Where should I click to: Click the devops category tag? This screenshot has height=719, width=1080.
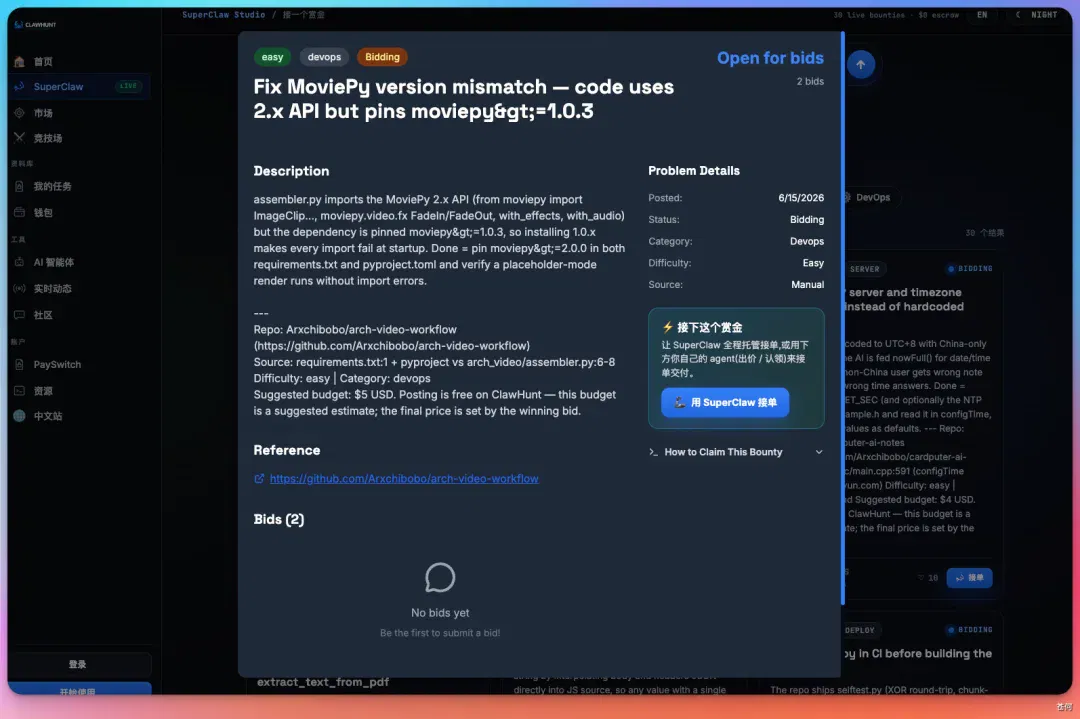tap(324, 57)
